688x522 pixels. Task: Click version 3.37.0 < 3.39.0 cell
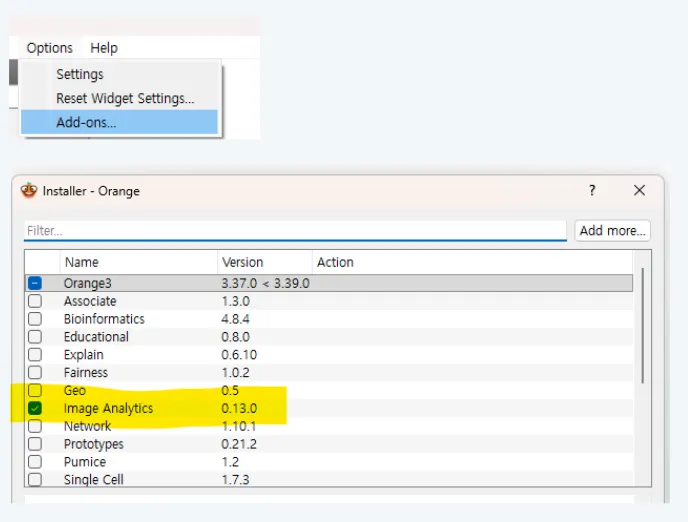coord(265,283)
